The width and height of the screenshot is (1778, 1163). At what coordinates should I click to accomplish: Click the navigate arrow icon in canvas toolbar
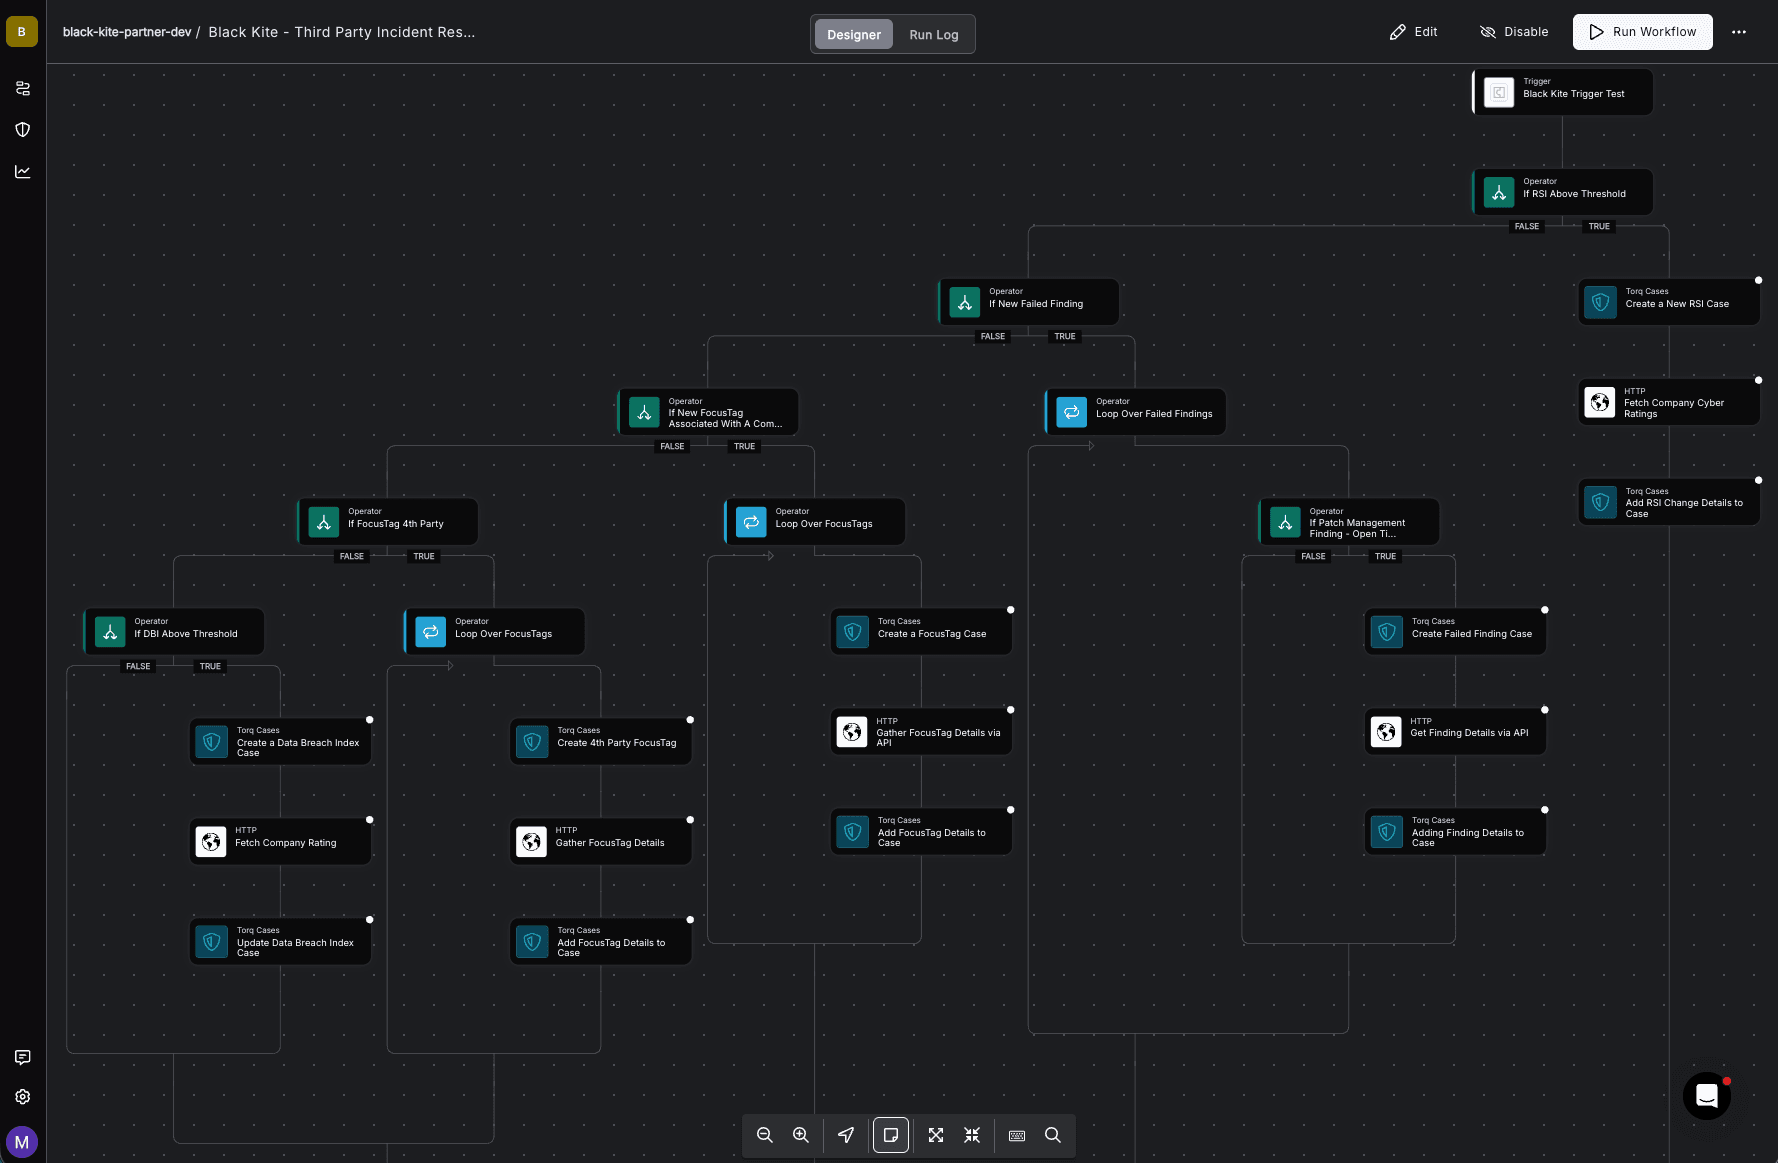click(x=846, y=1135)
